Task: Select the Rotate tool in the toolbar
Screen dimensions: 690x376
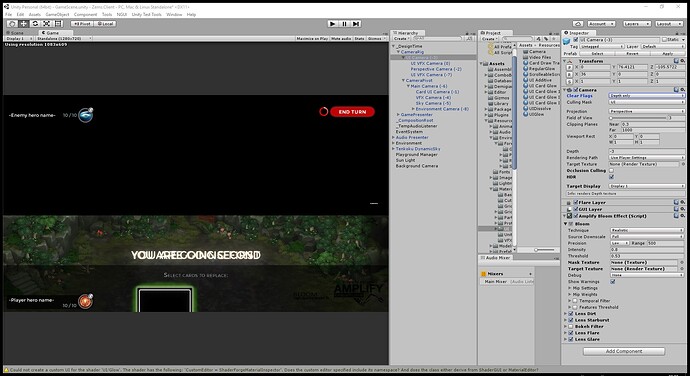Action: [x=35, y=24]
